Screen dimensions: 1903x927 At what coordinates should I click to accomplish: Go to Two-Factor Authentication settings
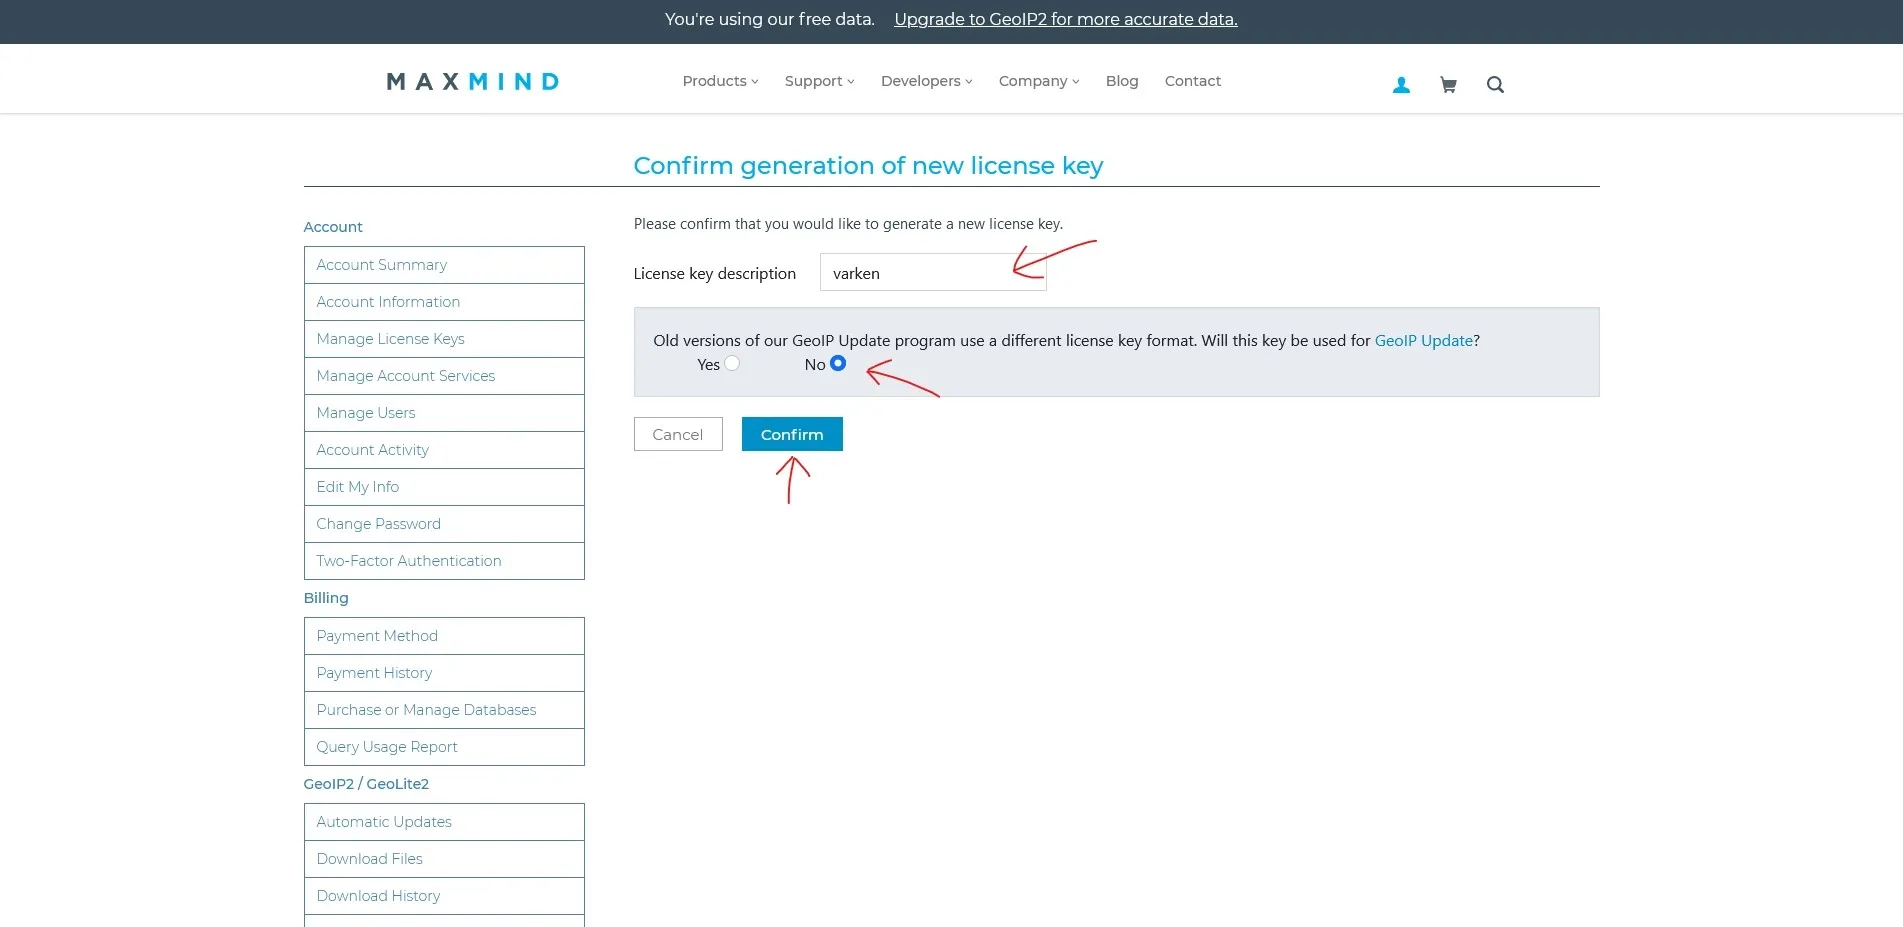click(409, 561)
